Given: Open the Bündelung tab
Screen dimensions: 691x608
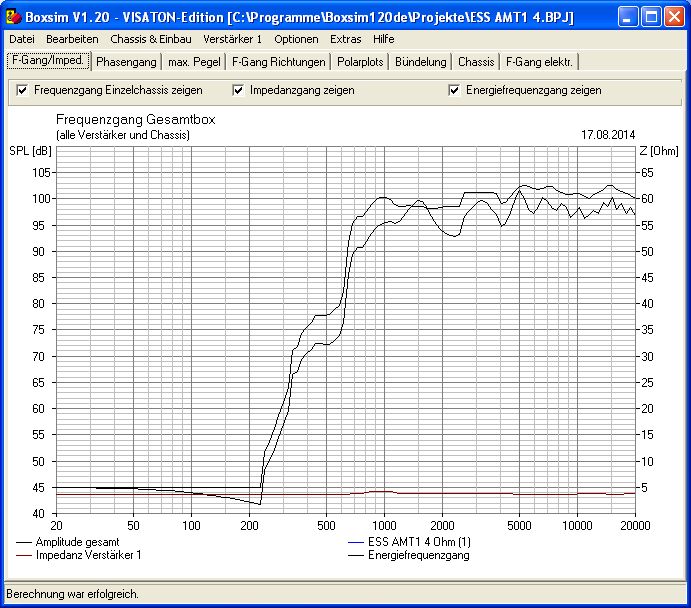Looking at the screenshot, I should tap(420, 62).
